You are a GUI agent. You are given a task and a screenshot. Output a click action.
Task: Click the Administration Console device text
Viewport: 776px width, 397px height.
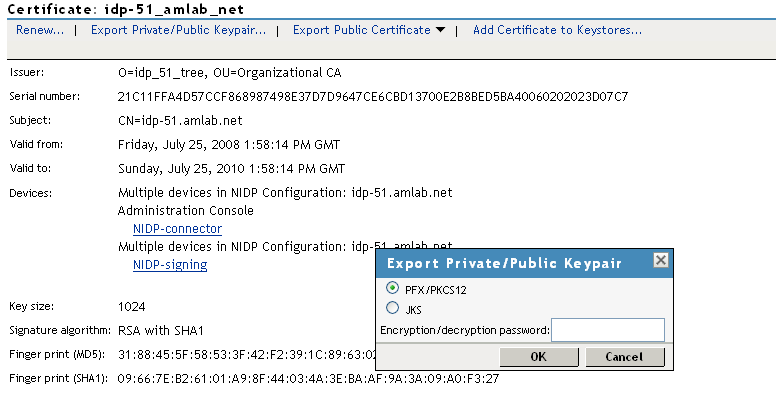tap(186, 210)
